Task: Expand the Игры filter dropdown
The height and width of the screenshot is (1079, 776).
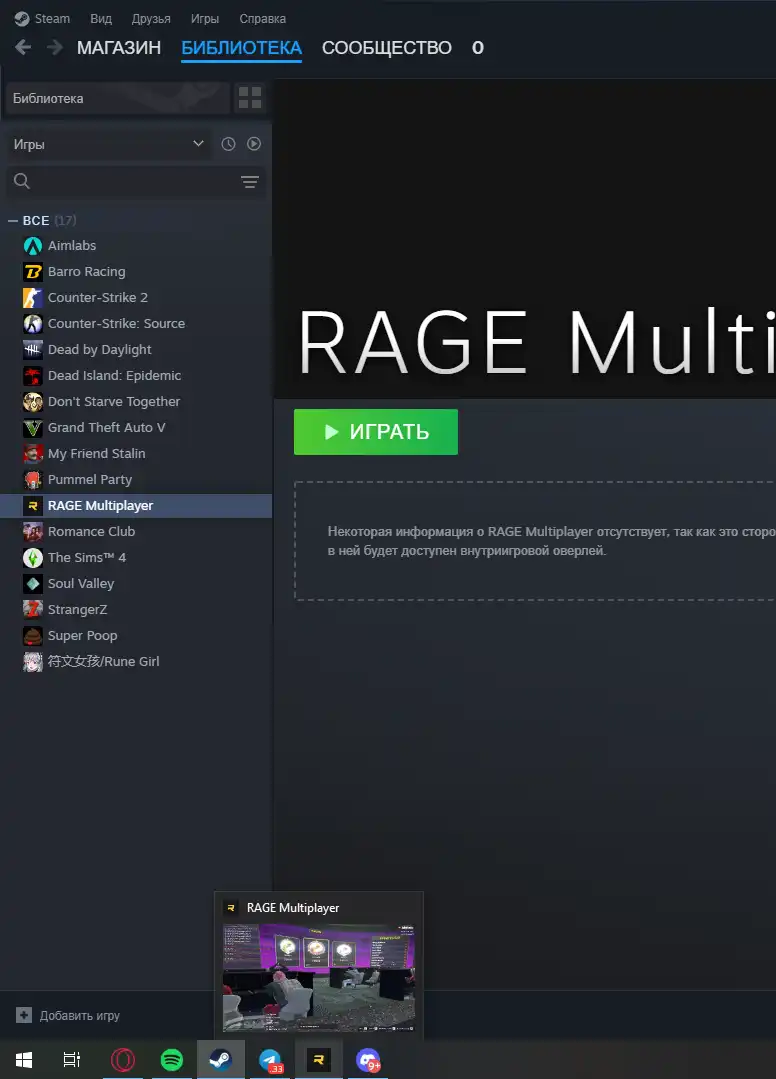Action: pyautogui.click(x=109, y=144)
